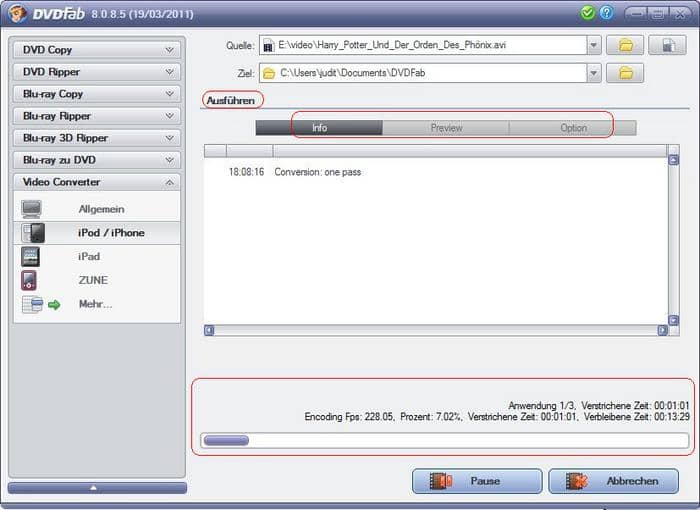Click the ISO image file source button
The width and height of the screenshot is (700, 510).
pos(667,45)
